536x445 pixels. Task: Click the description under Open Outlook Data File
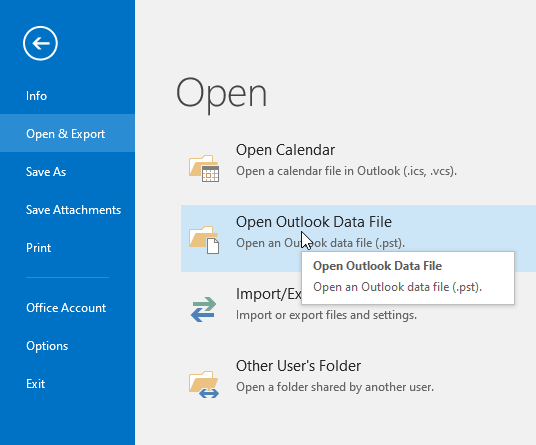[320, 243]
